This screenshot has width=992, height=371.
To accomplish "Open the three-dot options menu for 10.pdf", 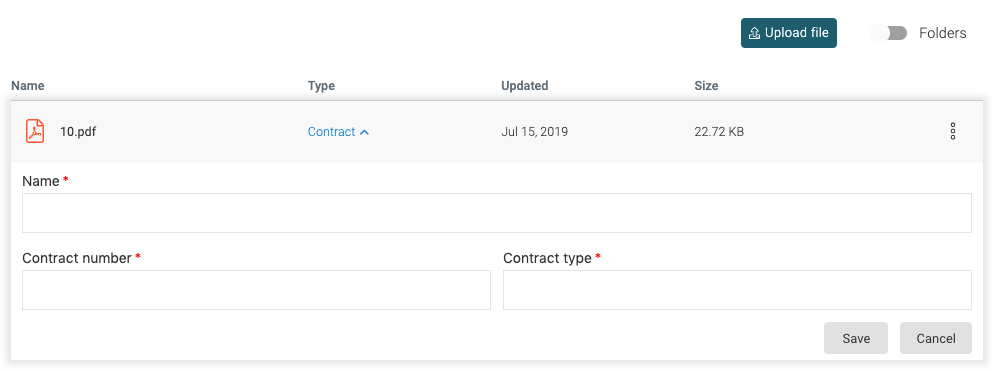I will point(953,132).
